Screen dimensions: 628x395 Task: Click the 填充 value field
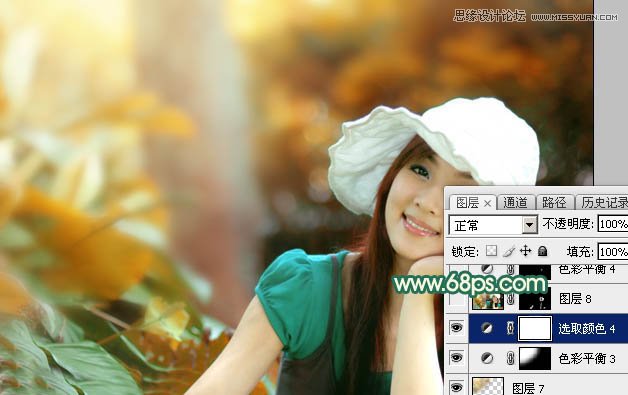coord(613,252)
